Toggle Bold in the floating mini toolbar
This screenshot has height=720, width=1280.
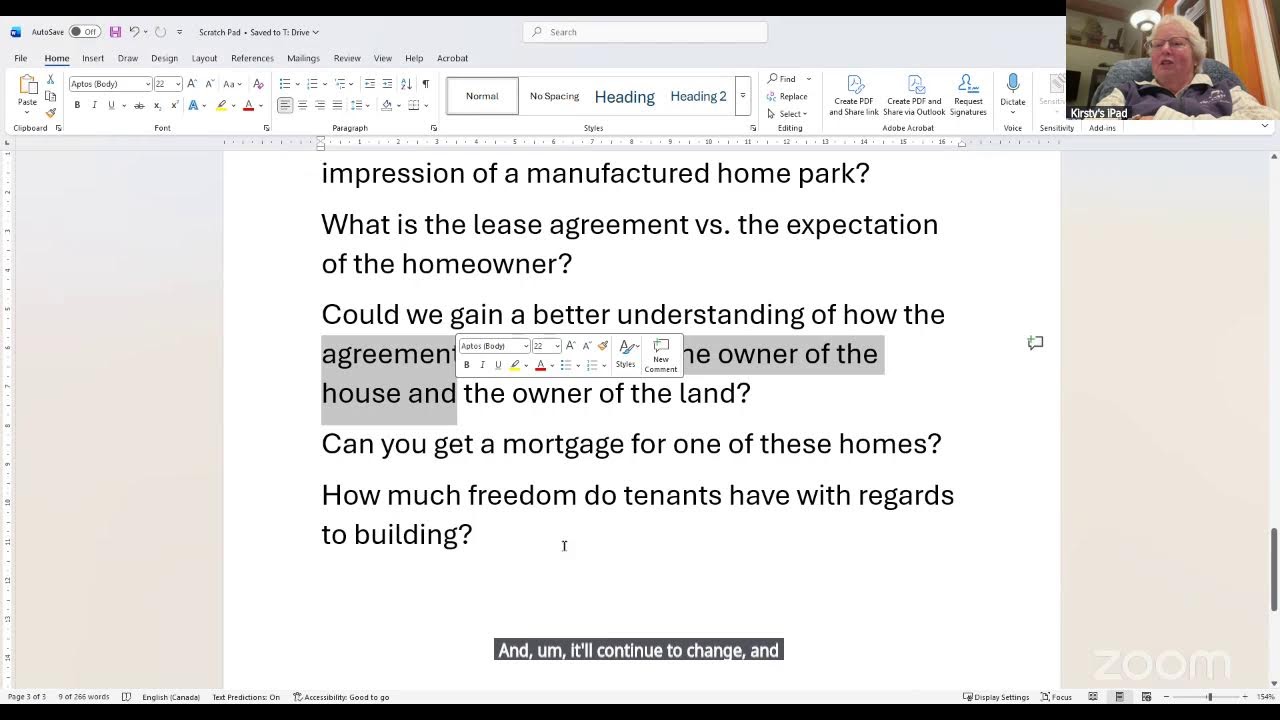(x=466, y=365)
